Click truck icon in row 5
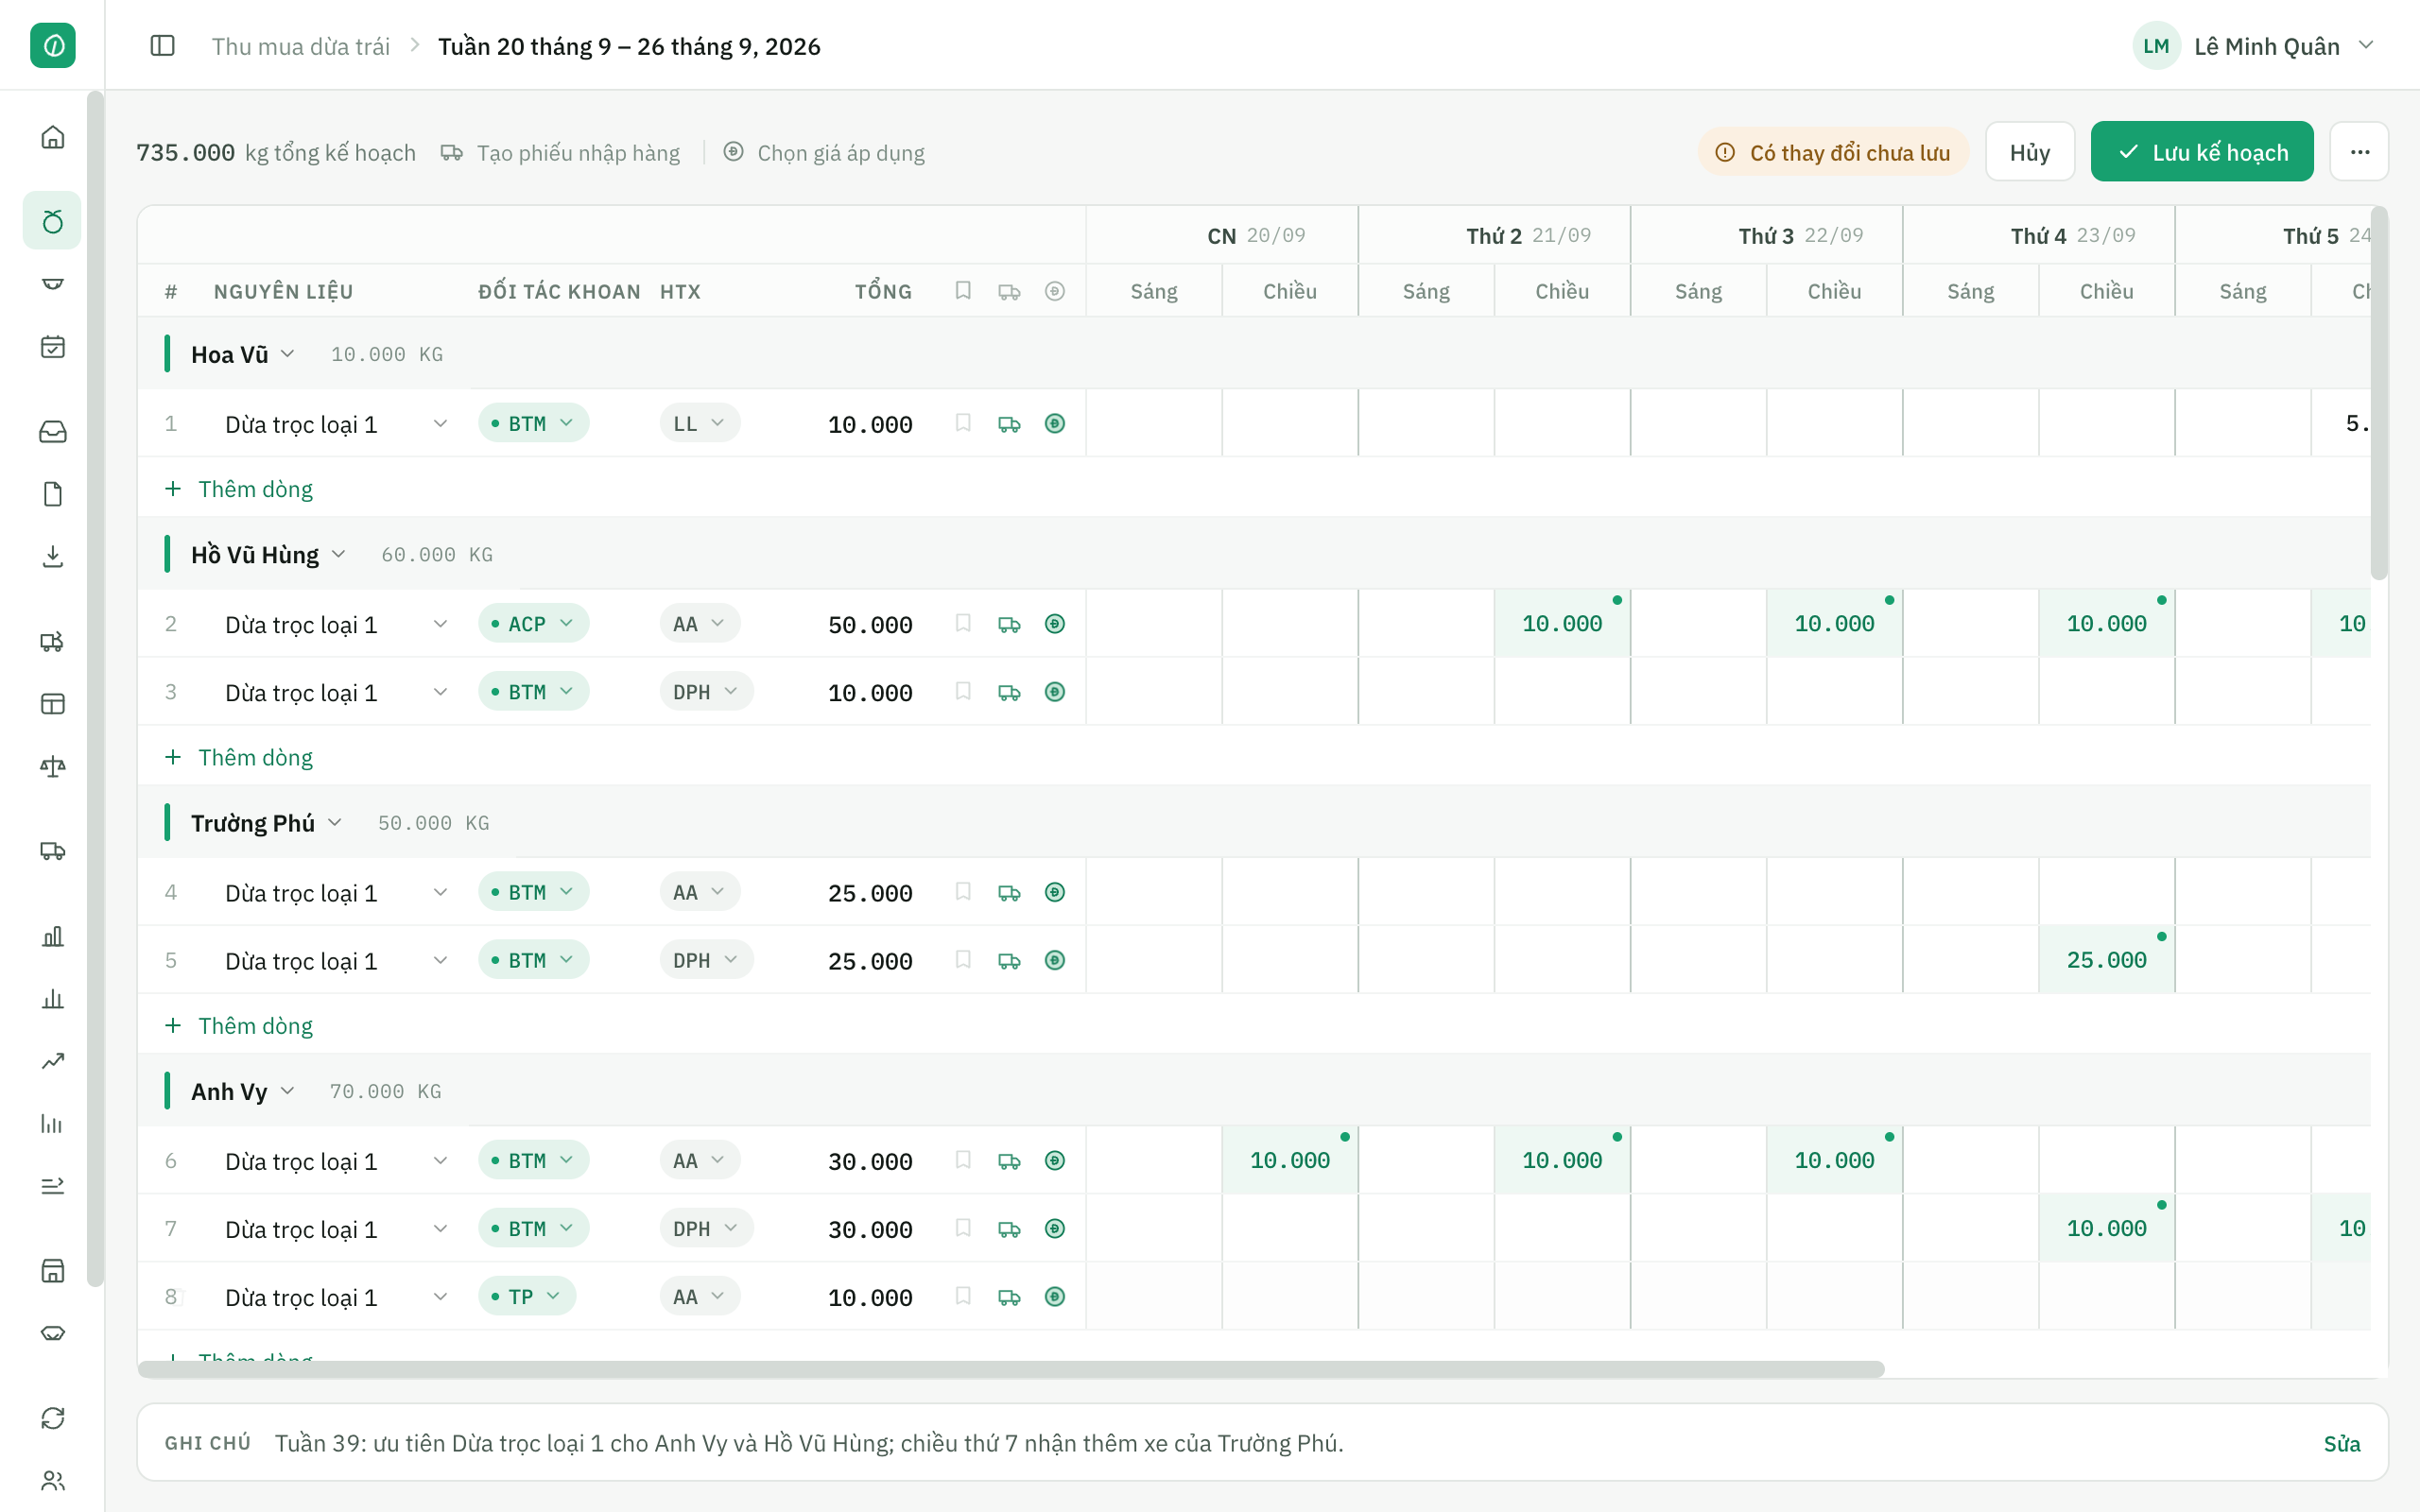The width and height of the screenshot is (2420, 1512). 1009,961
